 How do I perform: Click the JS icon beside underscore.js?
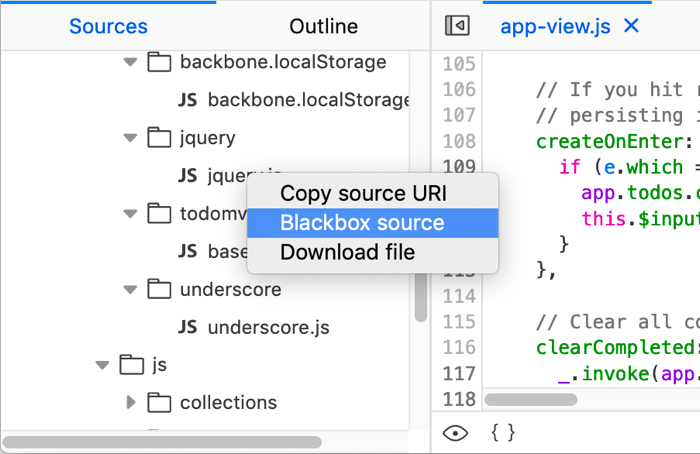[x=188, y=327]
